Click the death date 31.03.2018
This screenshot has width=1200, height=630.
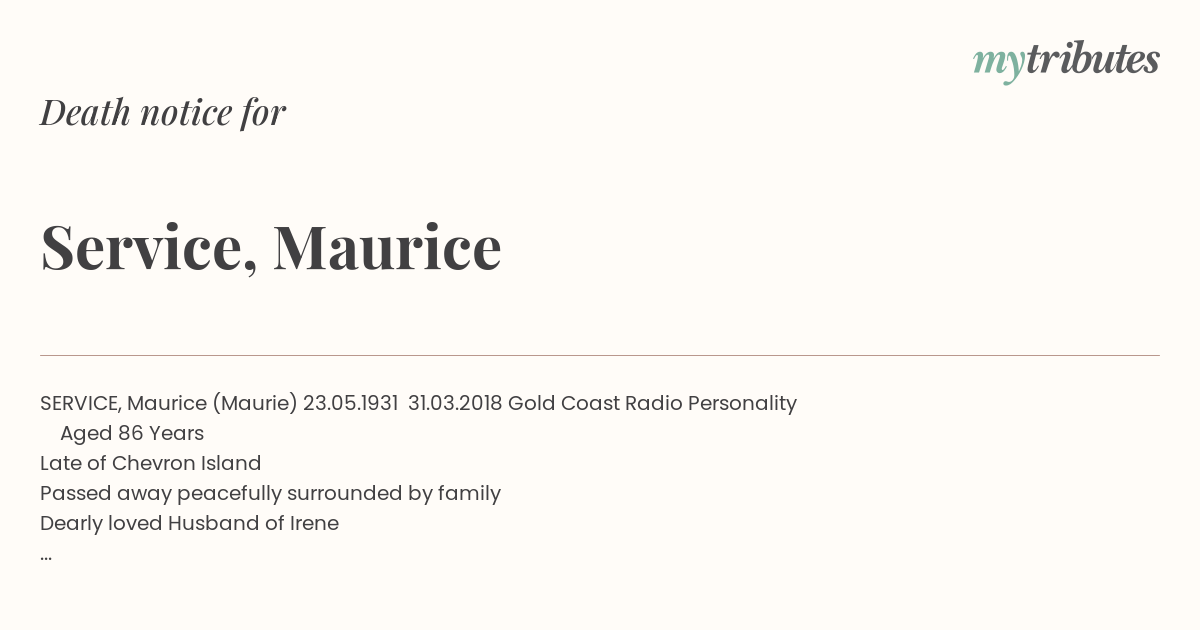click(455, 403)
